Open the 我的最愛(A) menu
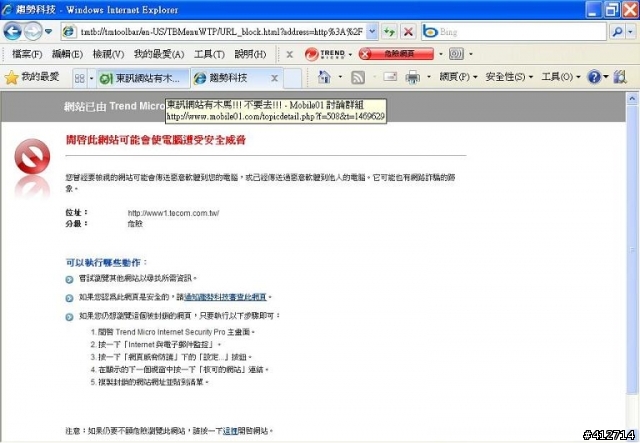640x443 pixels. pyautogui.click(x=159, y=54)
